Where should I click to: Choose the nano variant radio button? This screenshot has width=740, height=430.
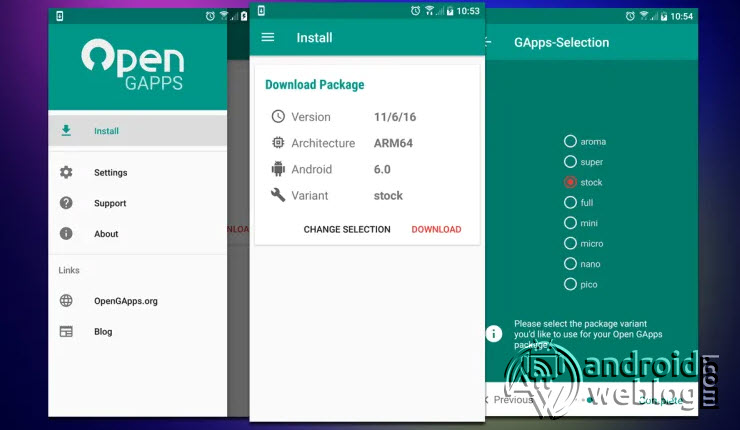click(570, 264)
